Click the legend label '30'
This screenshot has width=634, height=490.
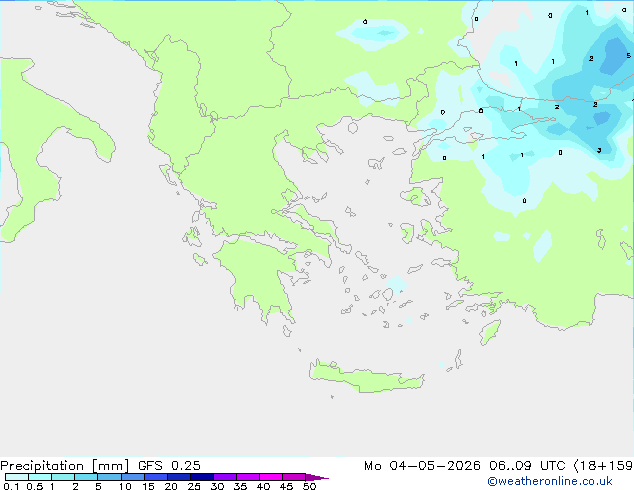point(217,486)
